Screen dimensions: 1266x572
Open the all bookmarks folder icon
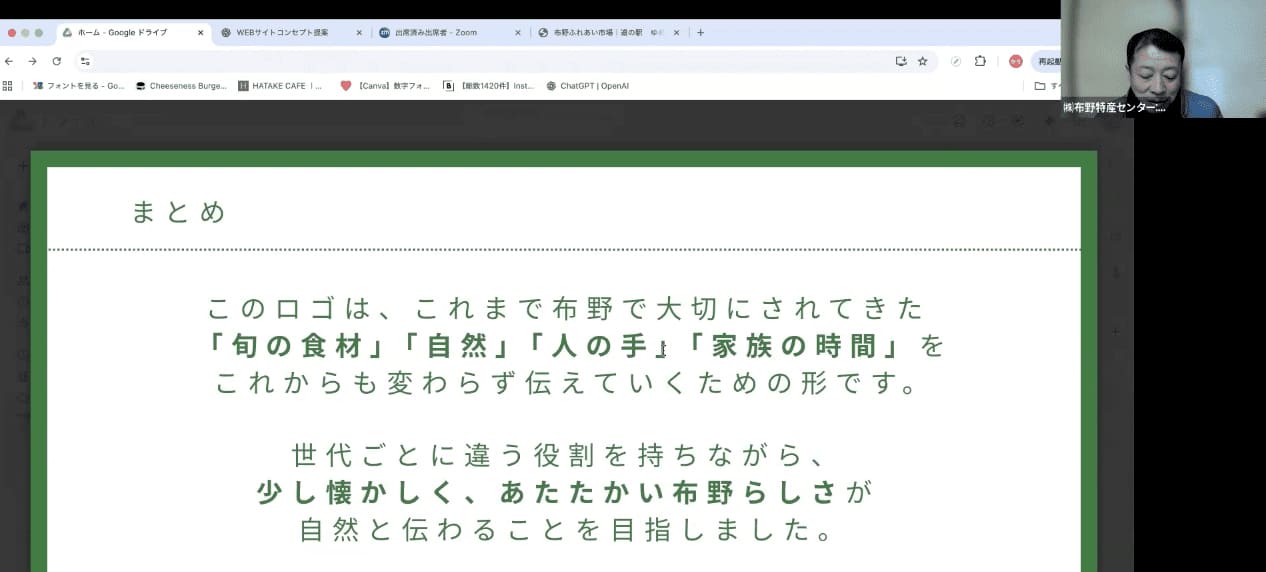click(x=1040, y=86)
